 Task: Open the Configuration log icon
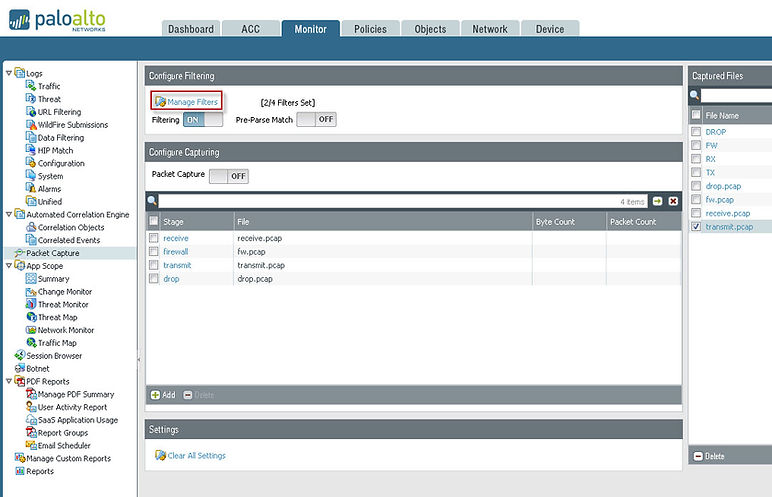tap(31, 163)
